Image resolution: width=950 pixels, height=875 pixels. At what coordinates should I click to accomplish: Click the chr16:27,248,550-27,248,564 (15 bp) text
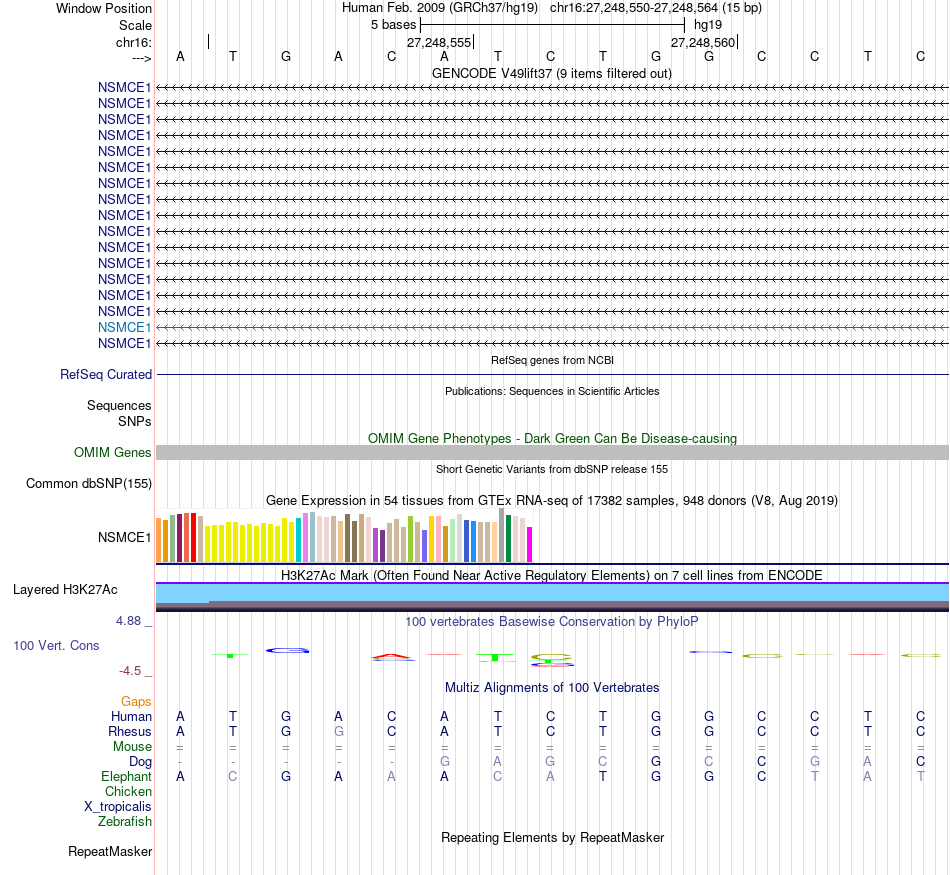point(656,8)
